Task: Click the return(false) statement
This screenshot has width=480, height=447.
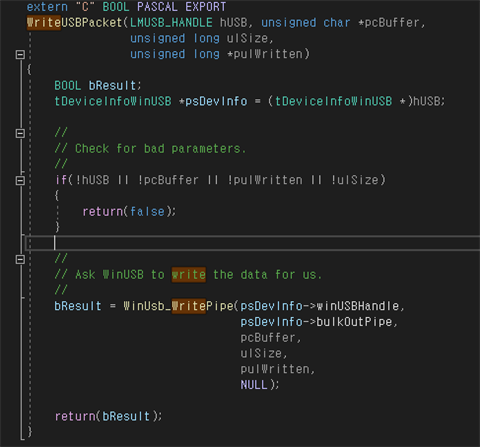Action: tap(129, 212)
